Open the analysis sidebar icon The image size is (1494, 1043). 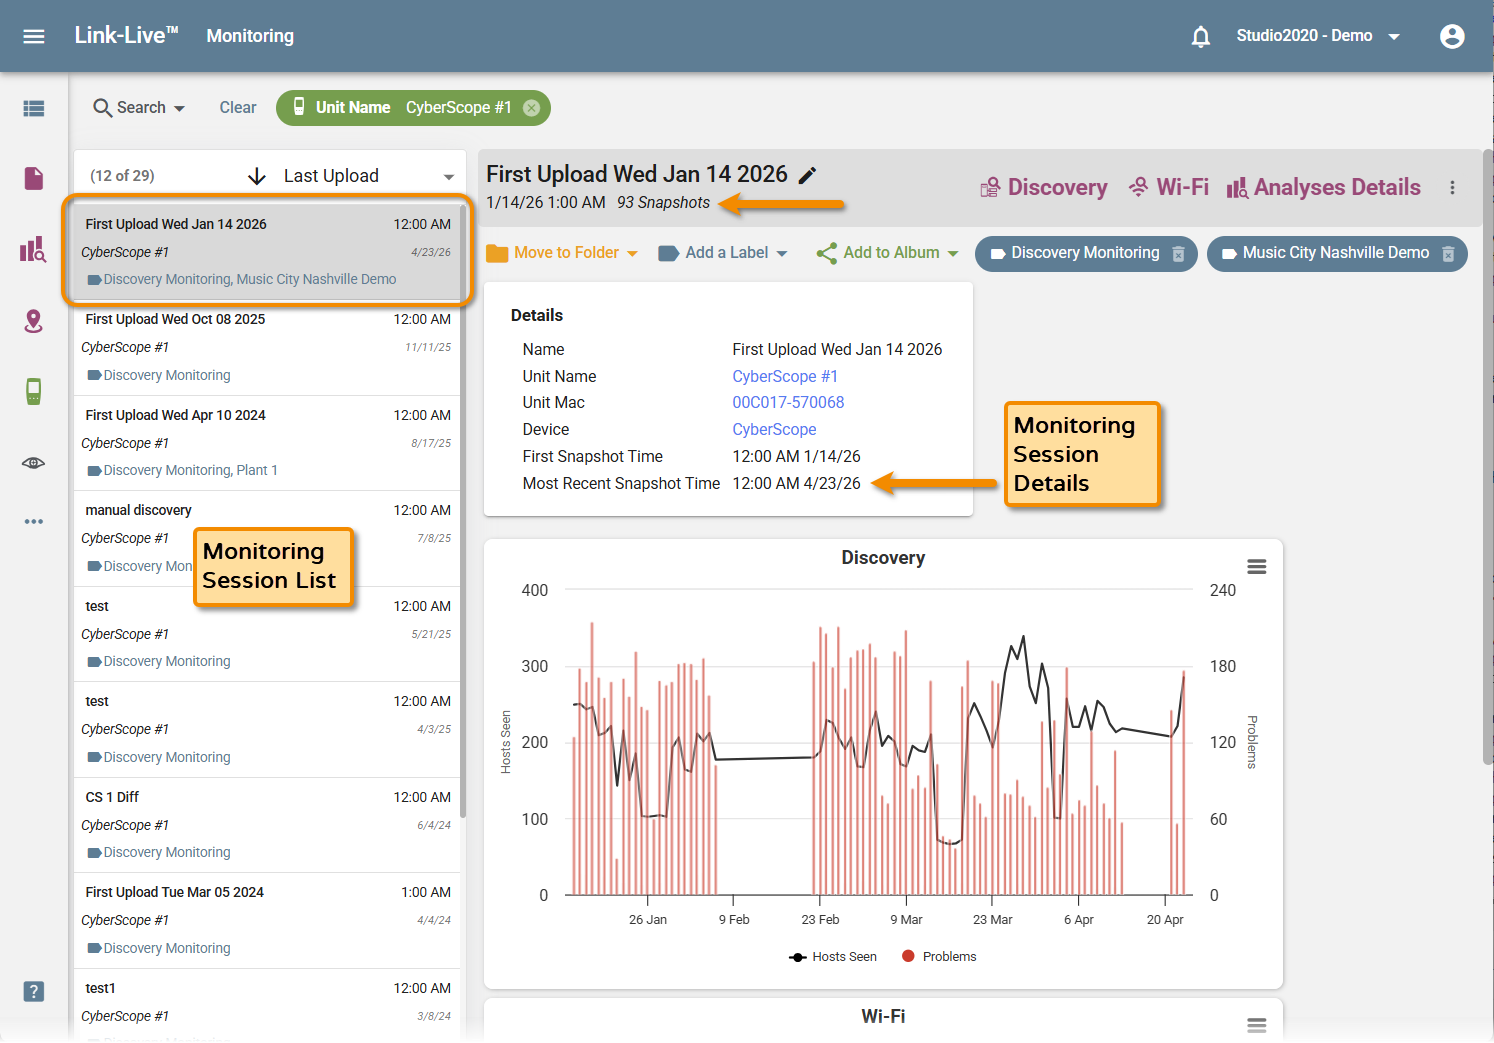[33, 249]
